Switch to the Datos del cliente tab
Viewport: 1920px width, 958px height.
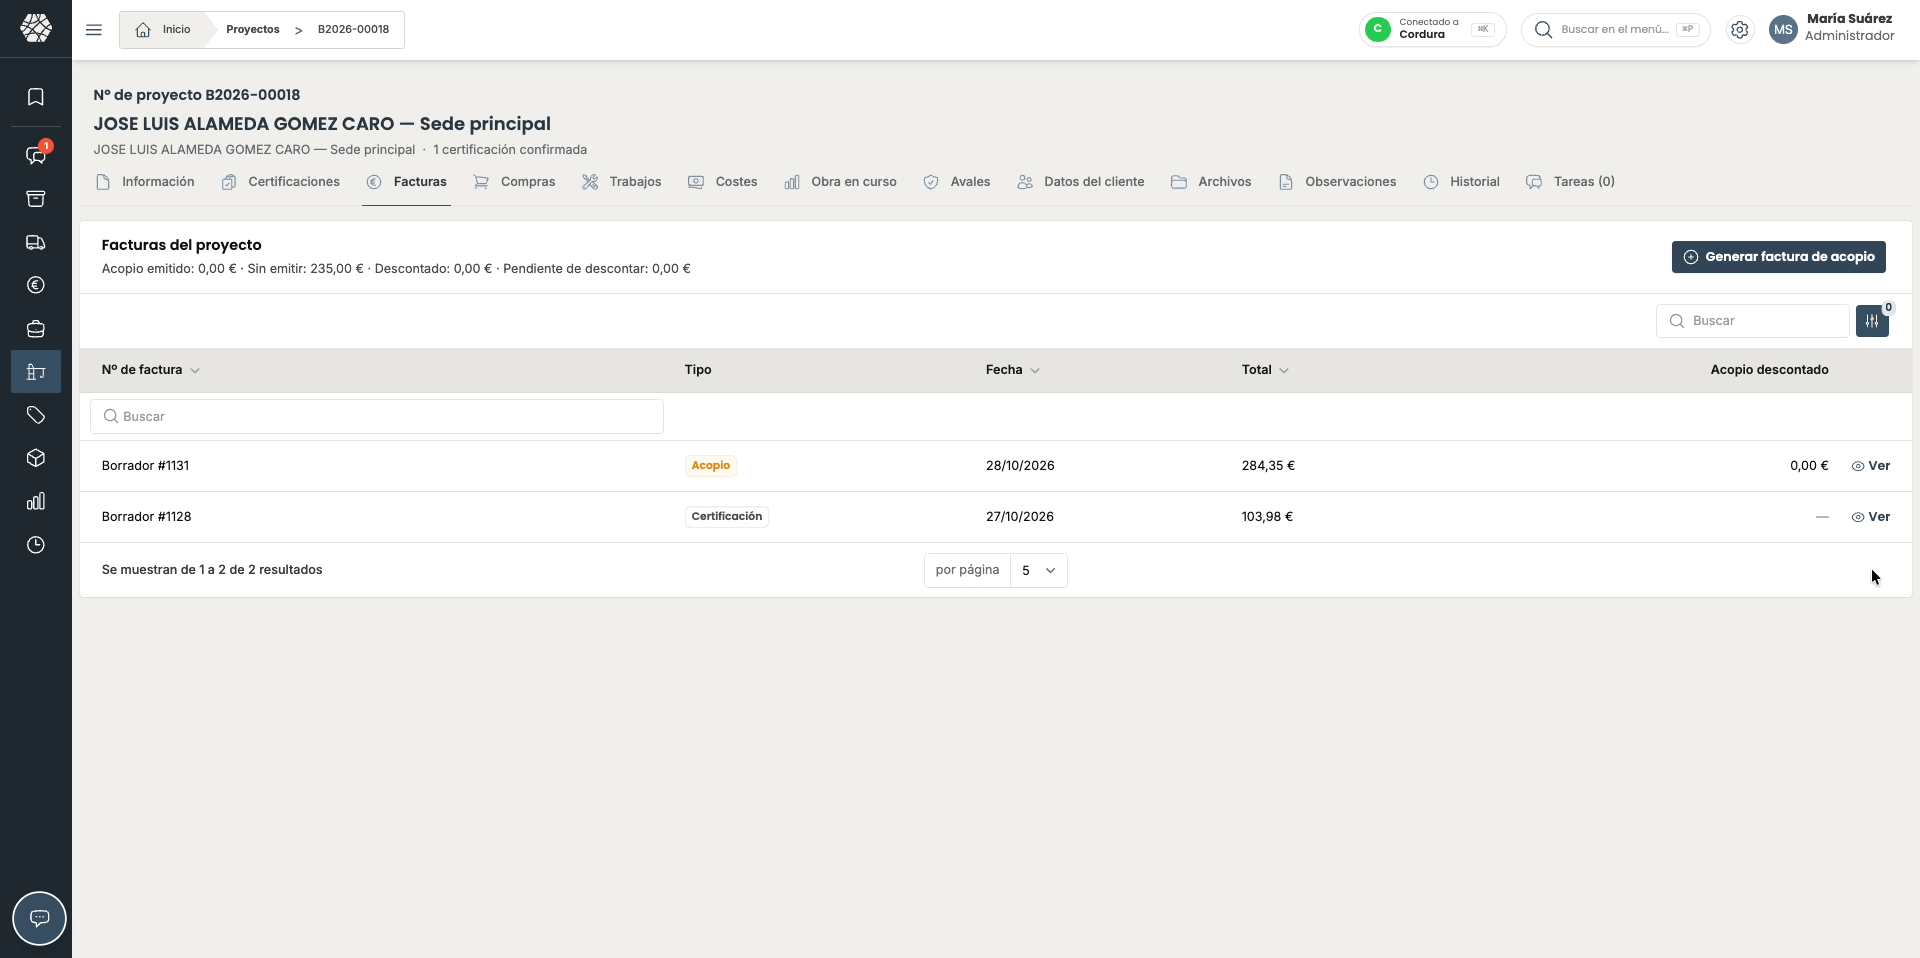[x=1080, y=182]
